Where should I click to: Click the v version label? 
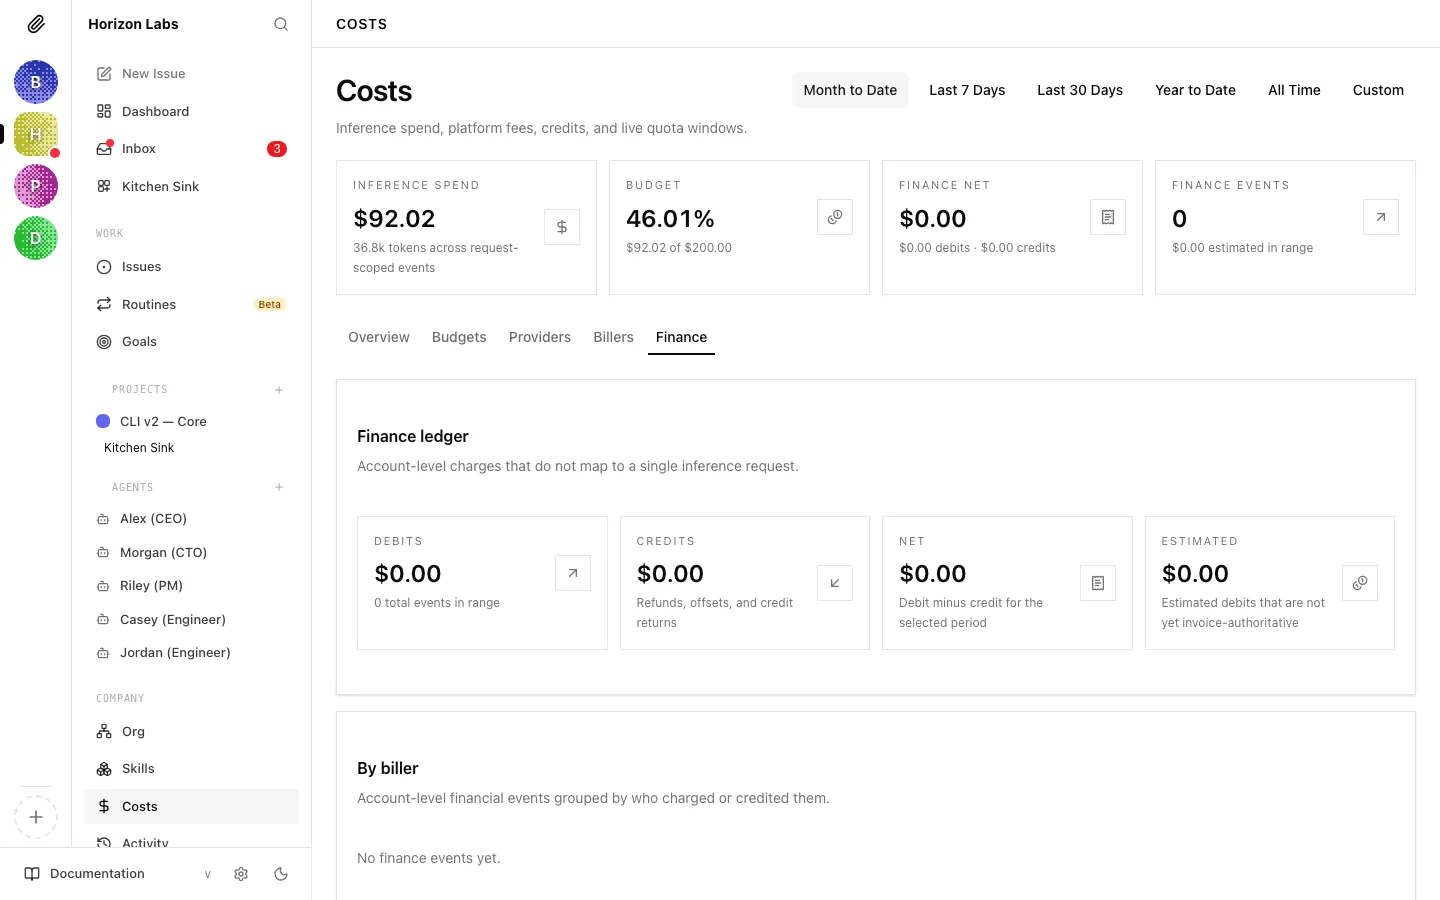208,874
